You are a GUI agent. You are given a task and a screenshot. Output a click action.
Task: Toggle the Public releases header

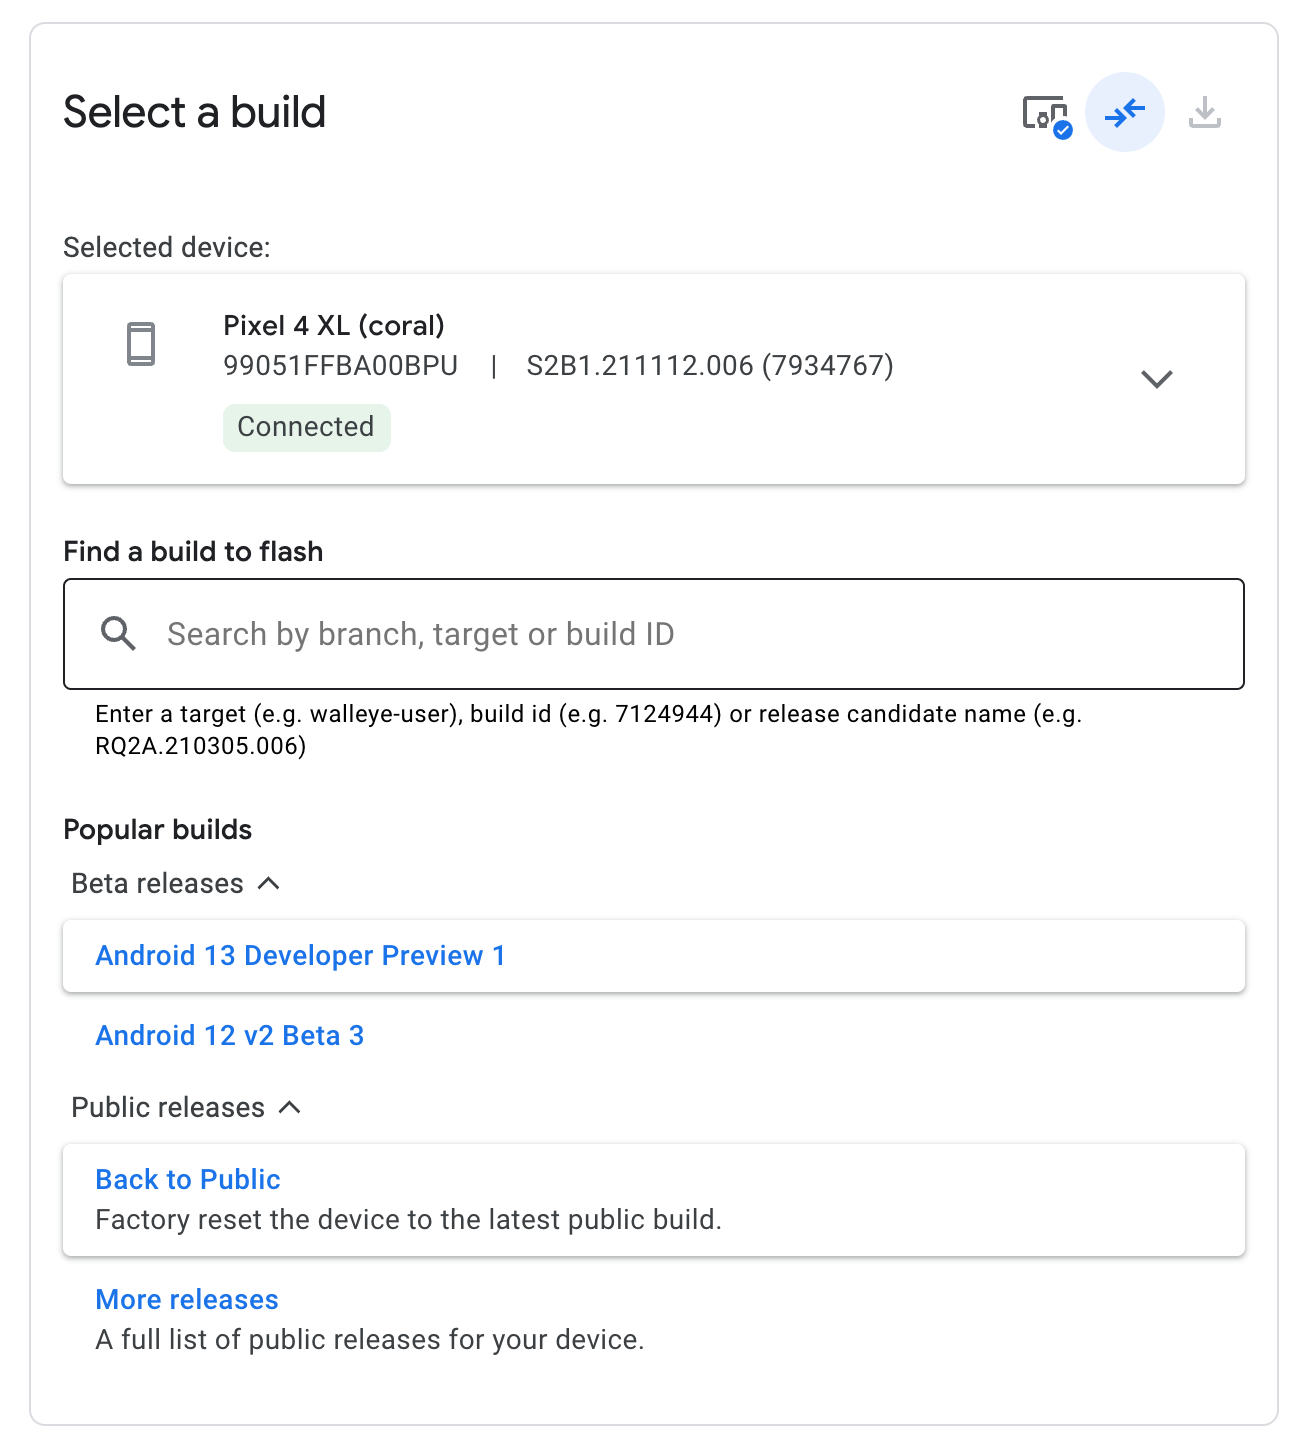pyautogui.click(x=166, y=1107)
